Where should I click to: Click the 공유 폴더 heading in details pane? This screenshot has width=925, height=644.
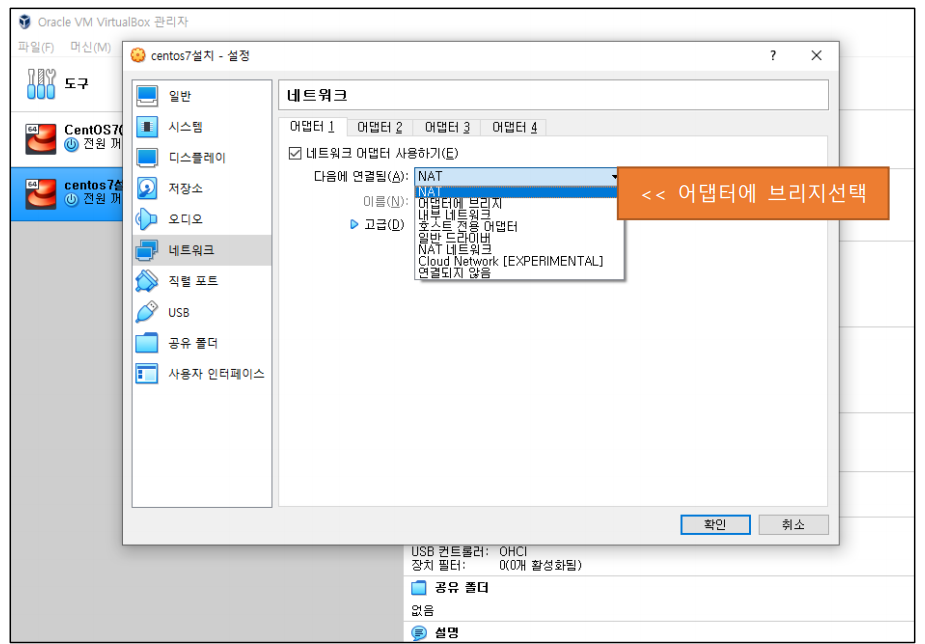(x=461, y=587)
